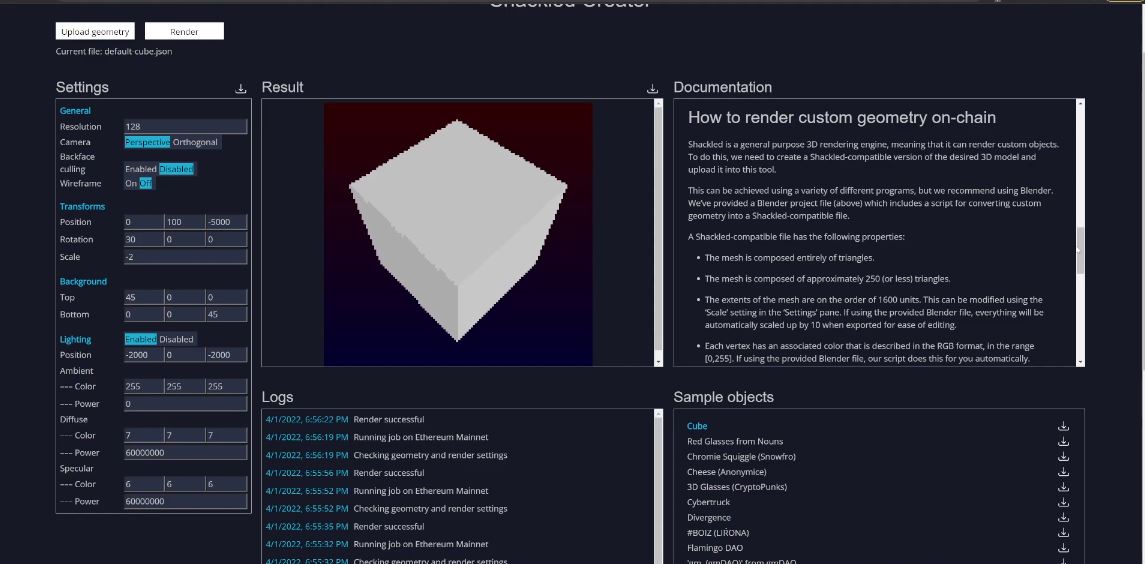Open the Cybertruck sample object
The image size is (1145, 564).
click(708, 502)
